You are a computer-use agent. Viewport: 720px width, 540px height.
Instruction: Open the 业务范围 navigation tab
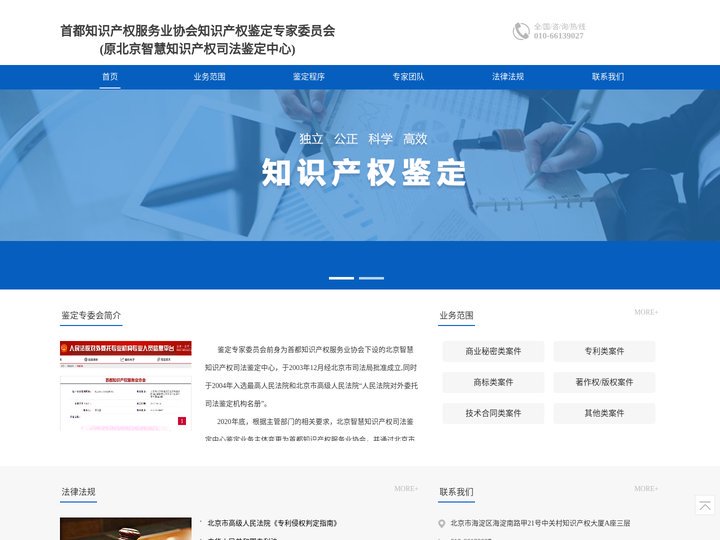coord(209,77)
